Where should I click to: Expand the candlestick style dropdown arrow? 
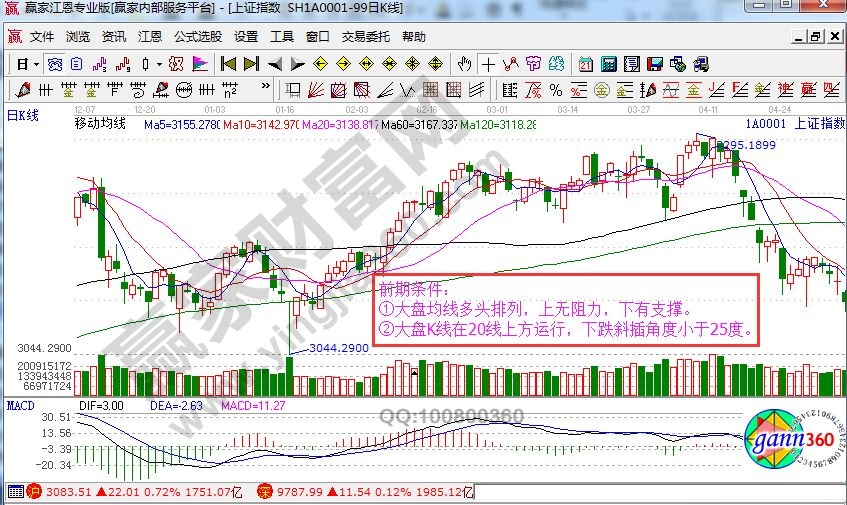[x=159, y=64]
